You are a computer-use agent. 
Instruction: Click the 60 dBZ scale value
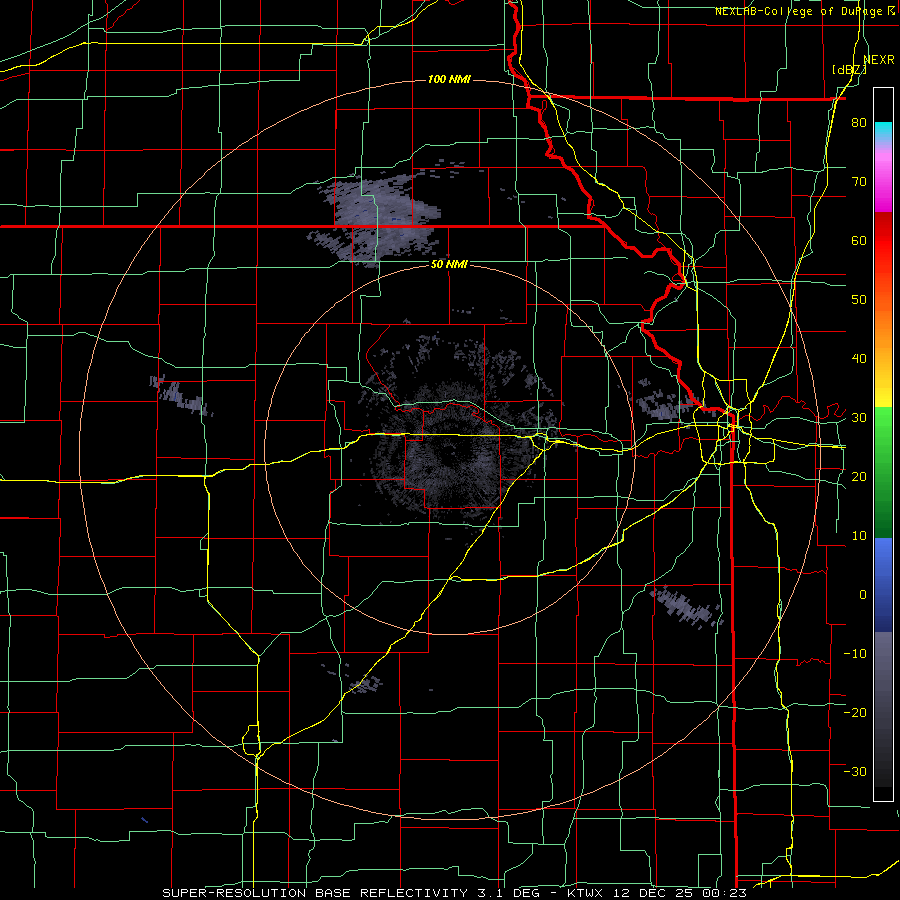859,240
